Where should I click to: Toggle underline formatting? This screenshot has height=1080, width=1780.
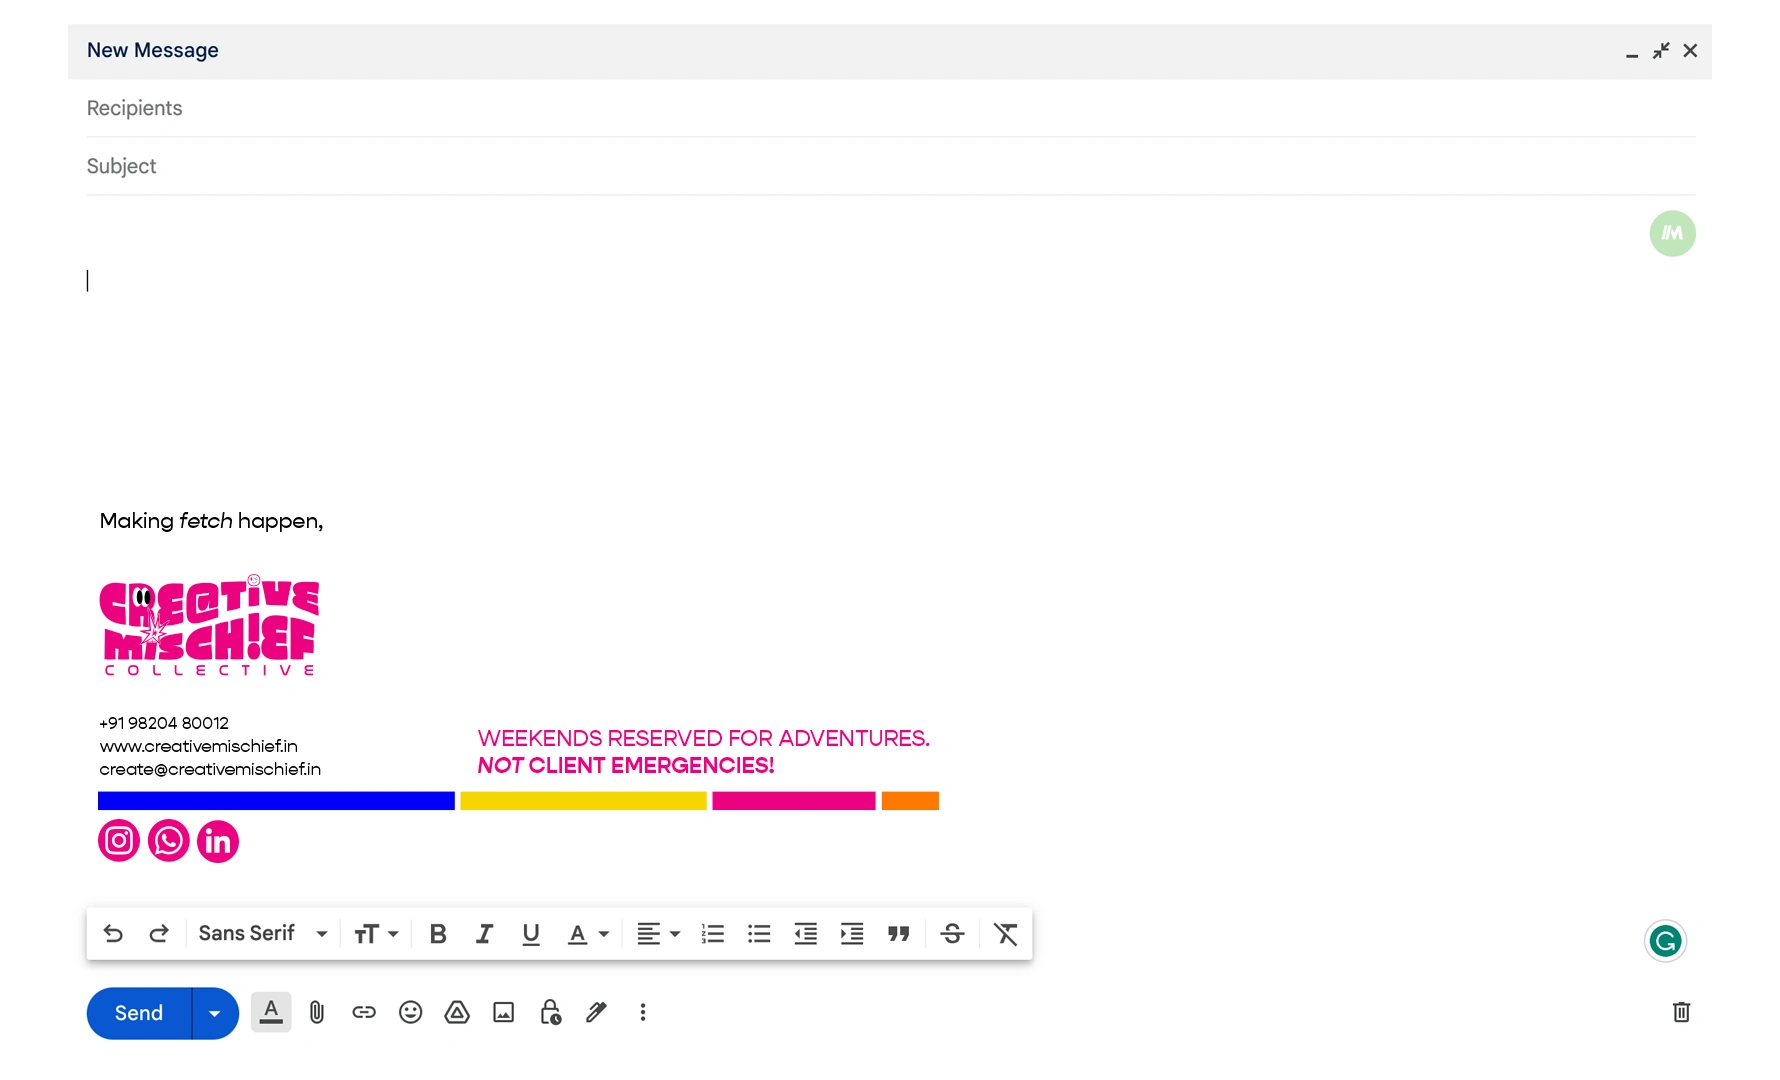tap(531, 934)
